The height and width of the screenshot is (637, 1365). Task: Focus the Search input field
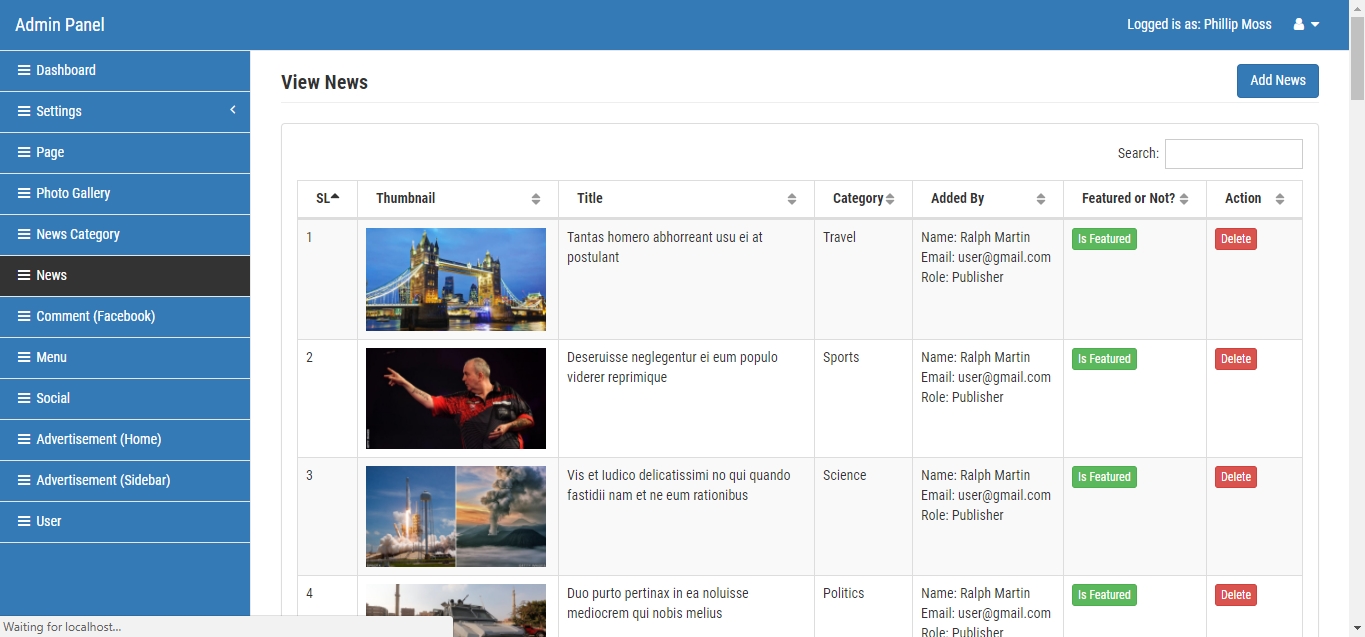(x=1233, y=154)
